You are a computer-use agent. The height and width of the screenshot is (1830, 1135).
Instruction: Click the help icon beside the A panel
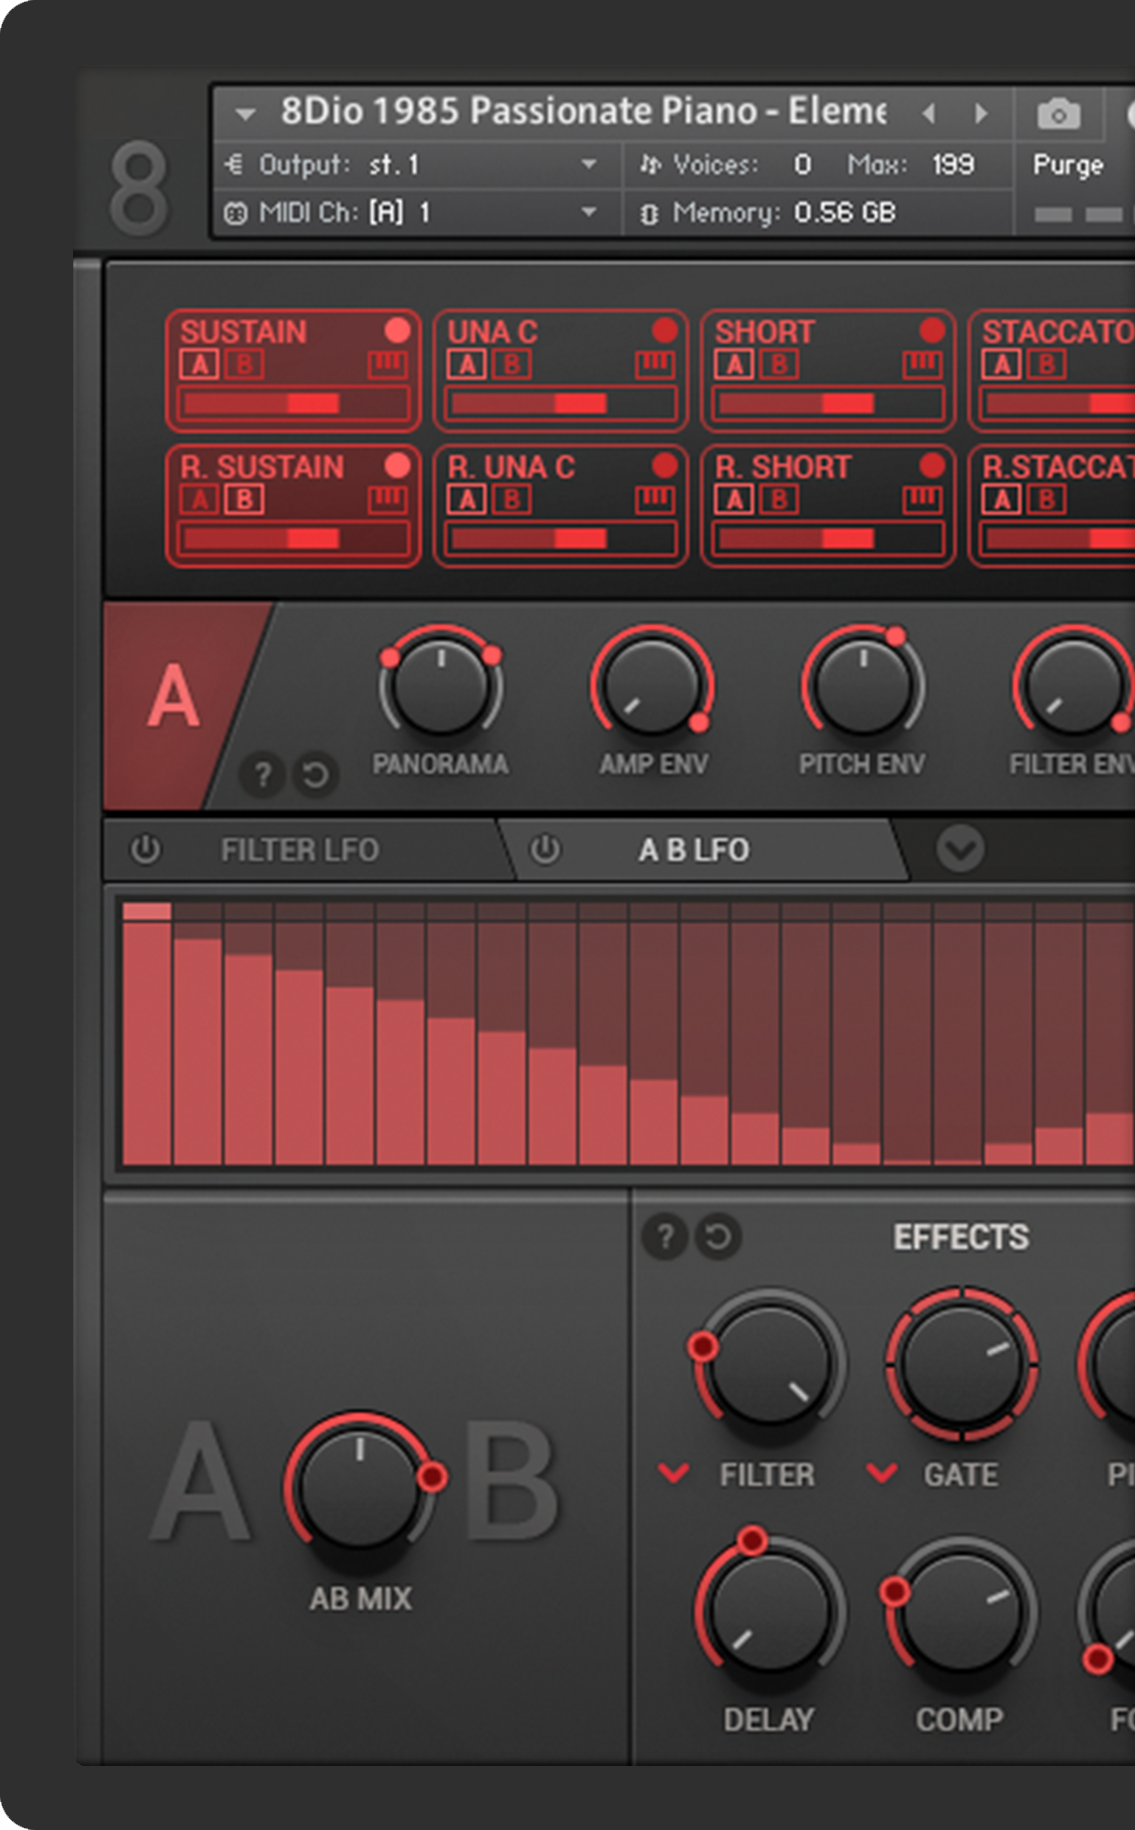pos(262,775)
